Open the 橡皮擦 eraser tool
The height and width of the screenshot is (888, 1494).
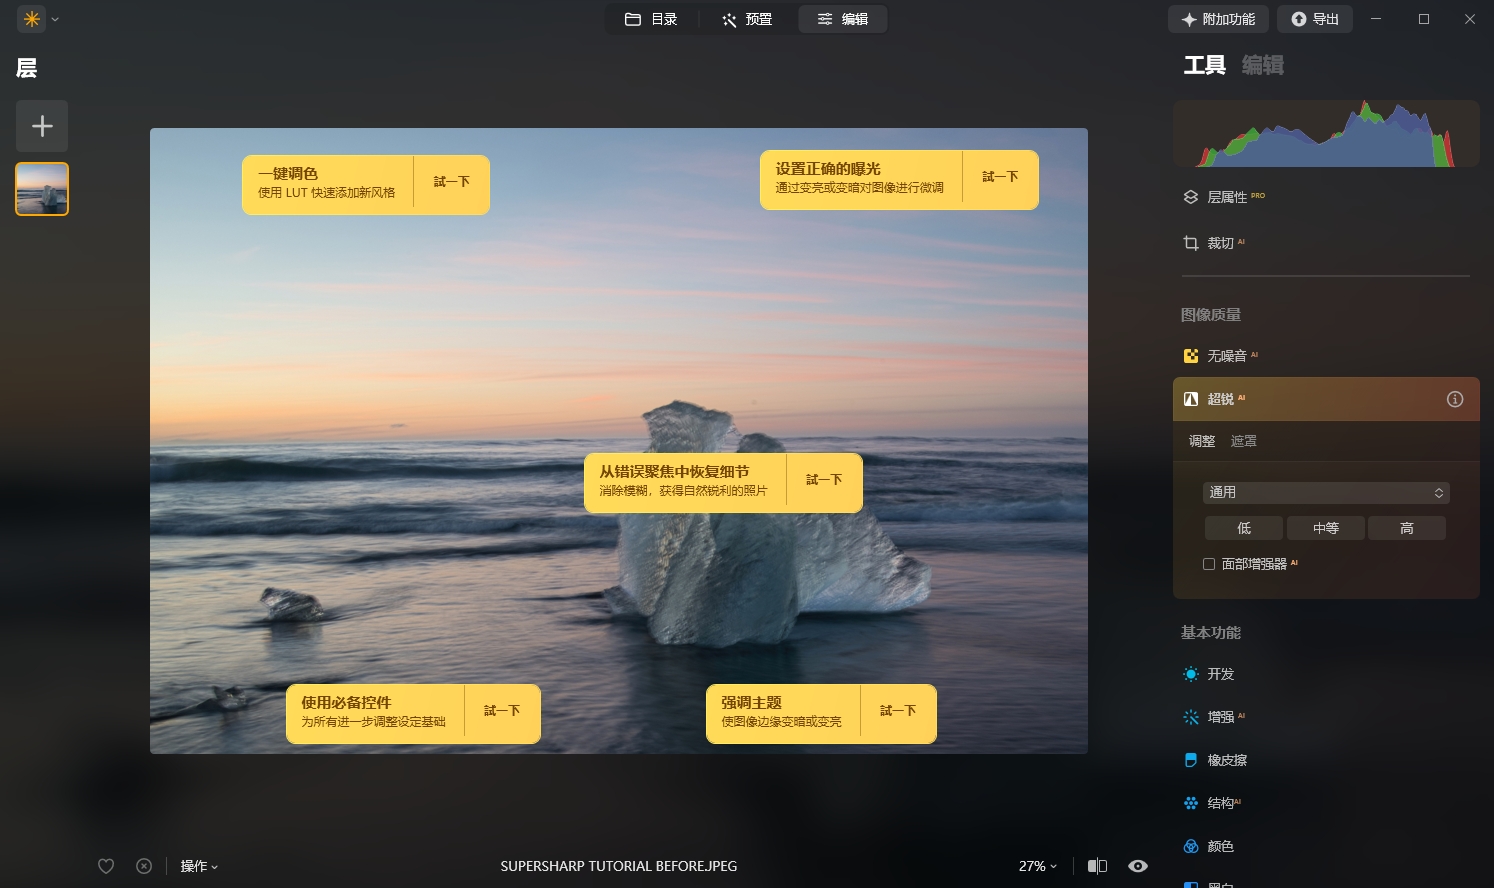pos(1216,760)
